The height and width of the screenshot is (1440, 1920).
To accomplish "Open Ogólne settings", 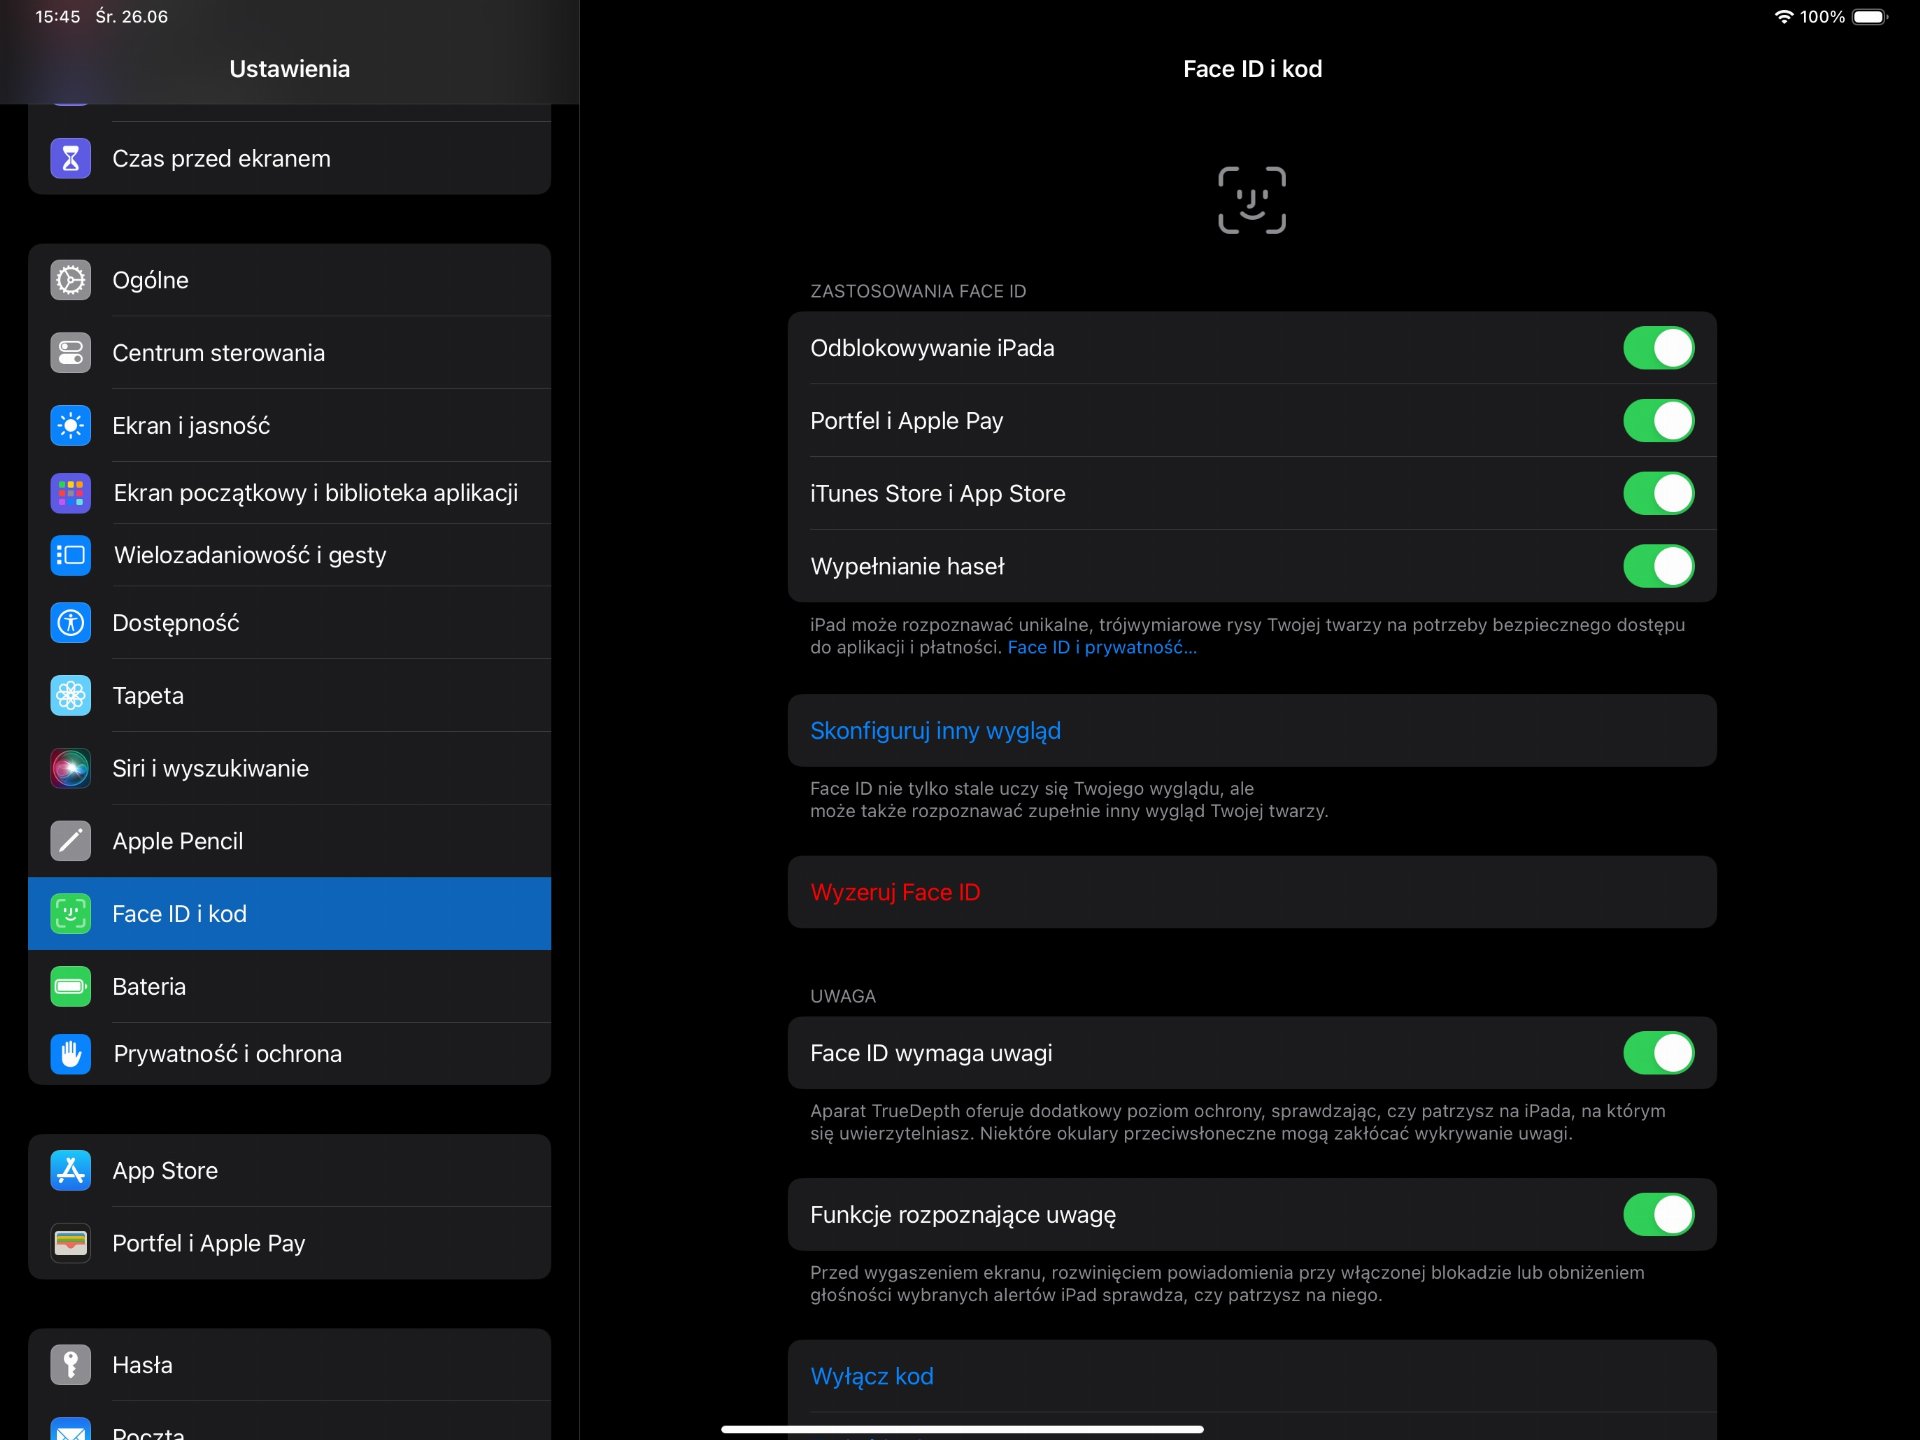I will 289,280.
